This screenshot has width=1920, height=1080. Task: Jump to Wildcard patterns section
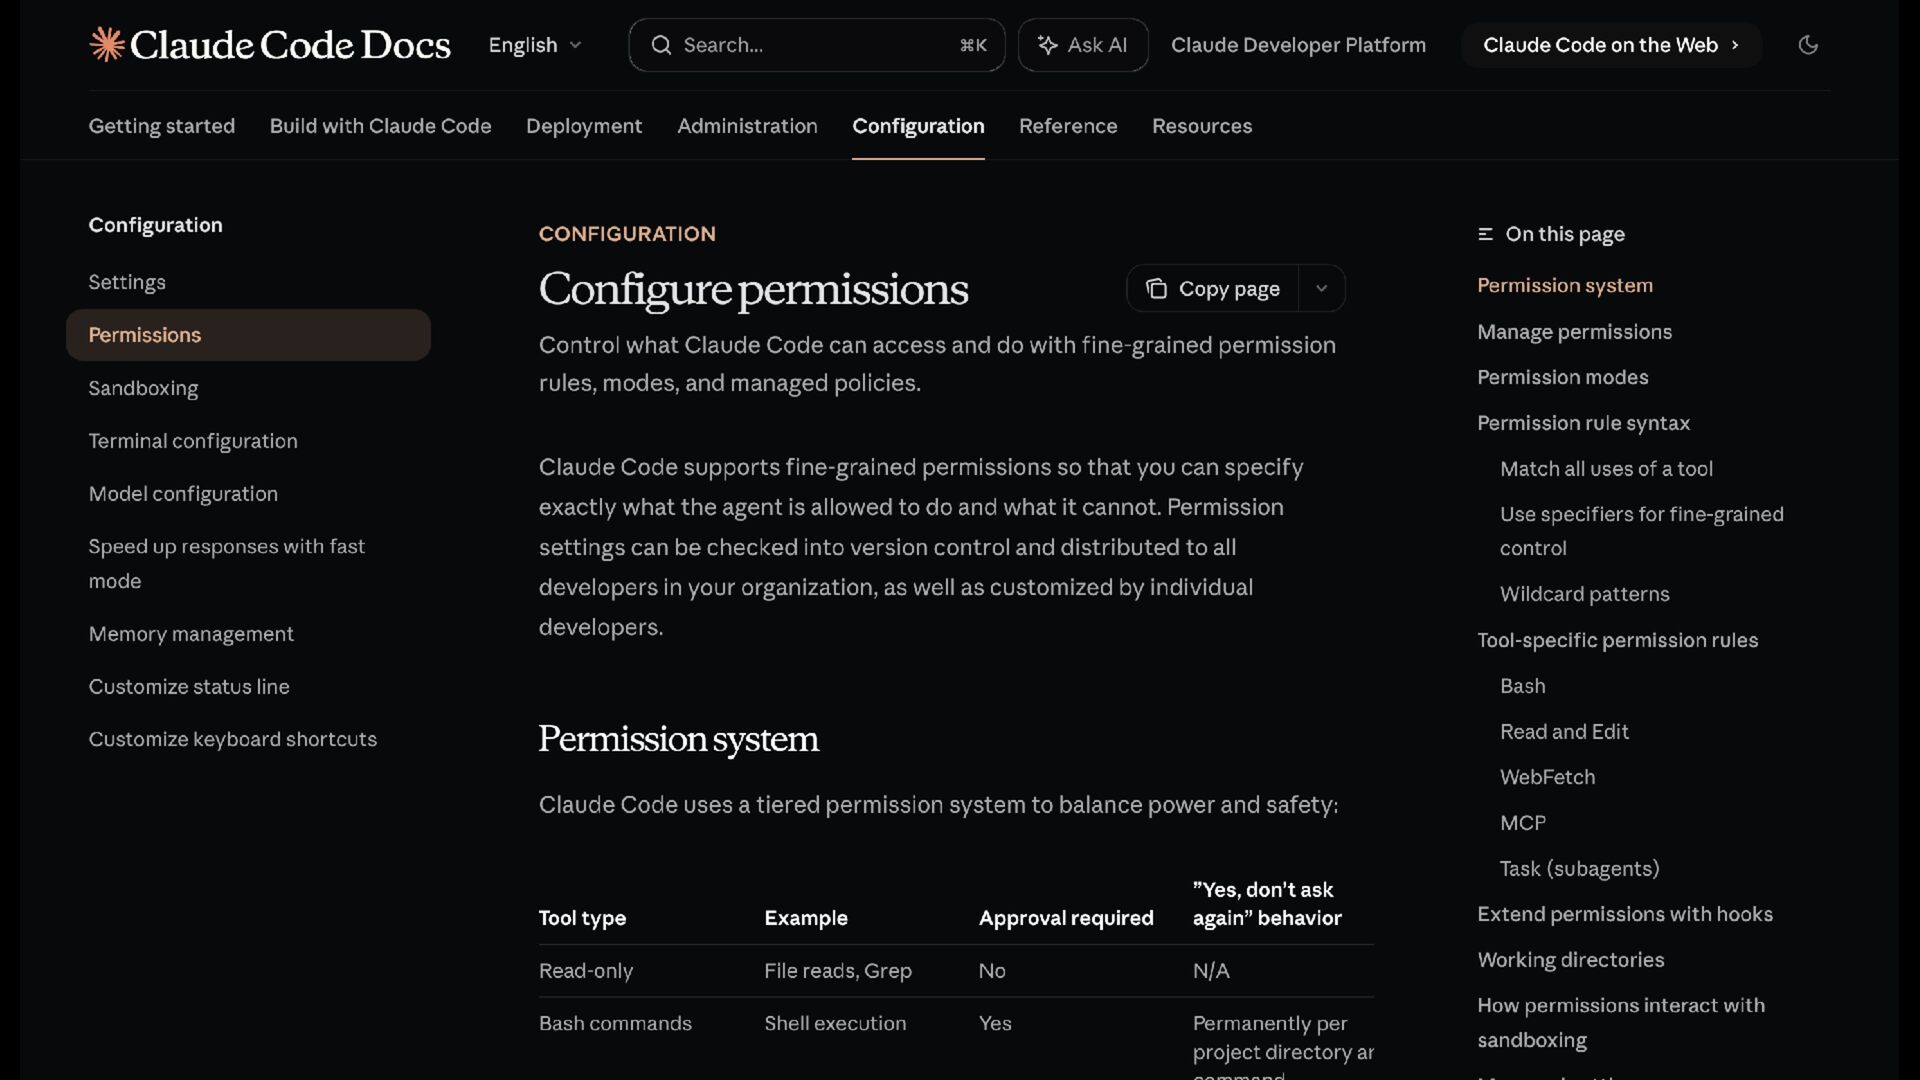(1584, 594)
